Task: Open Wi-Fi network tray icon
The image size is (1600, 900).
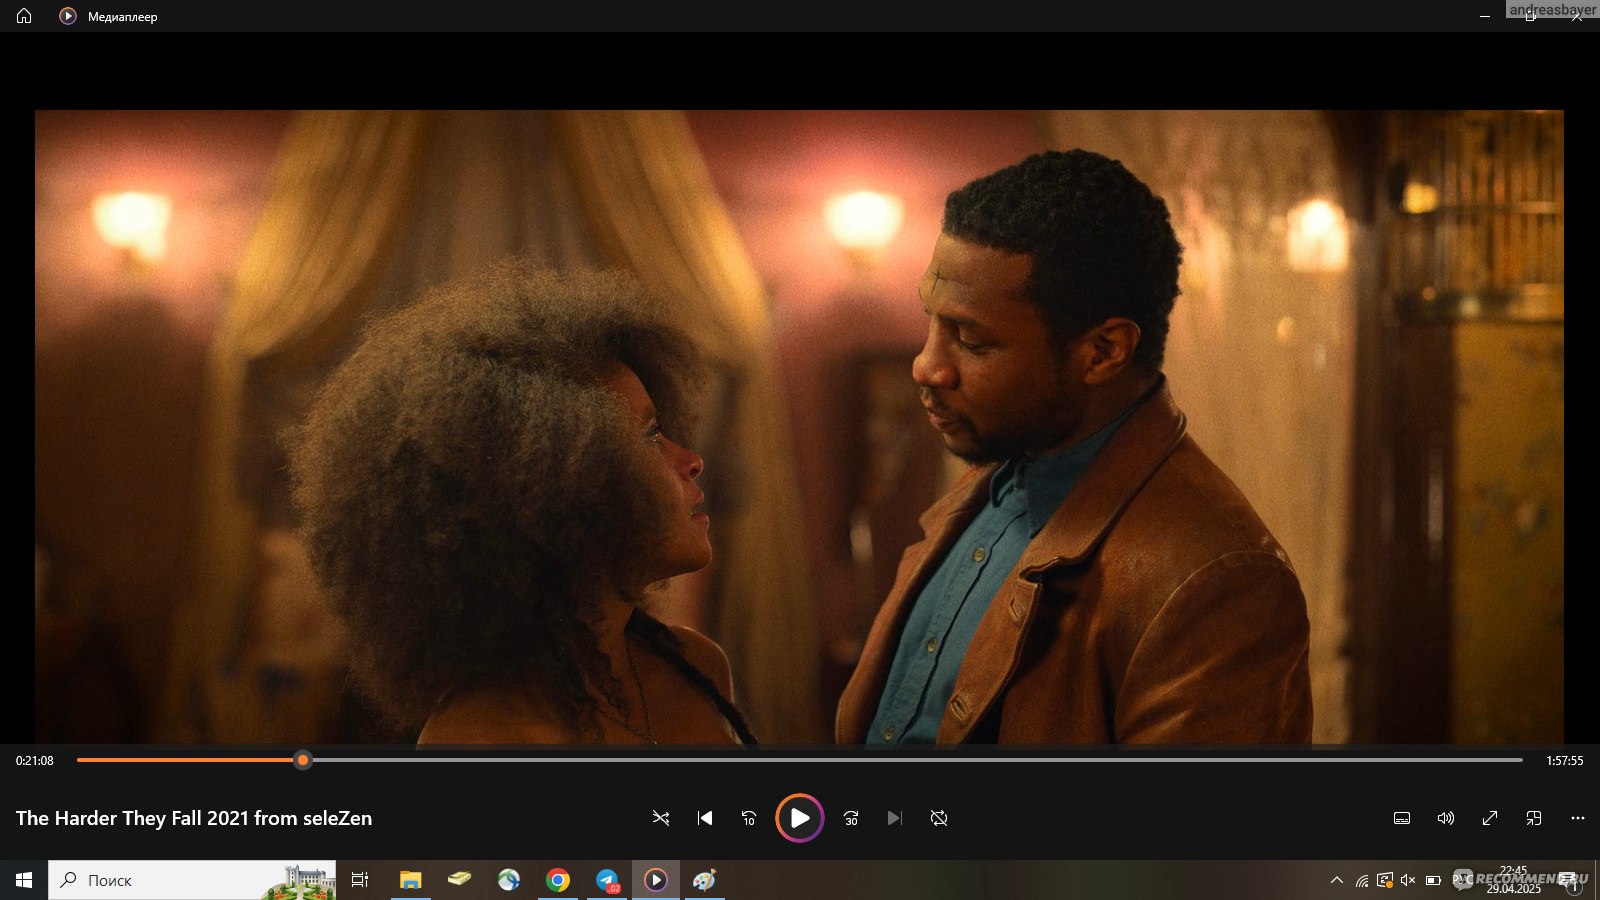Action: 1361,880
